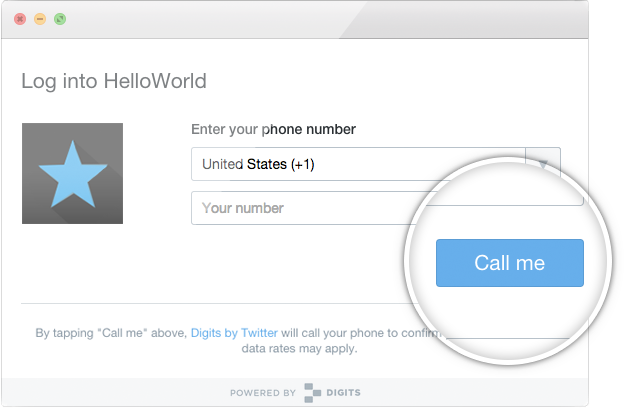Click the DIGITS wordmark in the footer
Screen dimensions: 624x408
[343, 392]
